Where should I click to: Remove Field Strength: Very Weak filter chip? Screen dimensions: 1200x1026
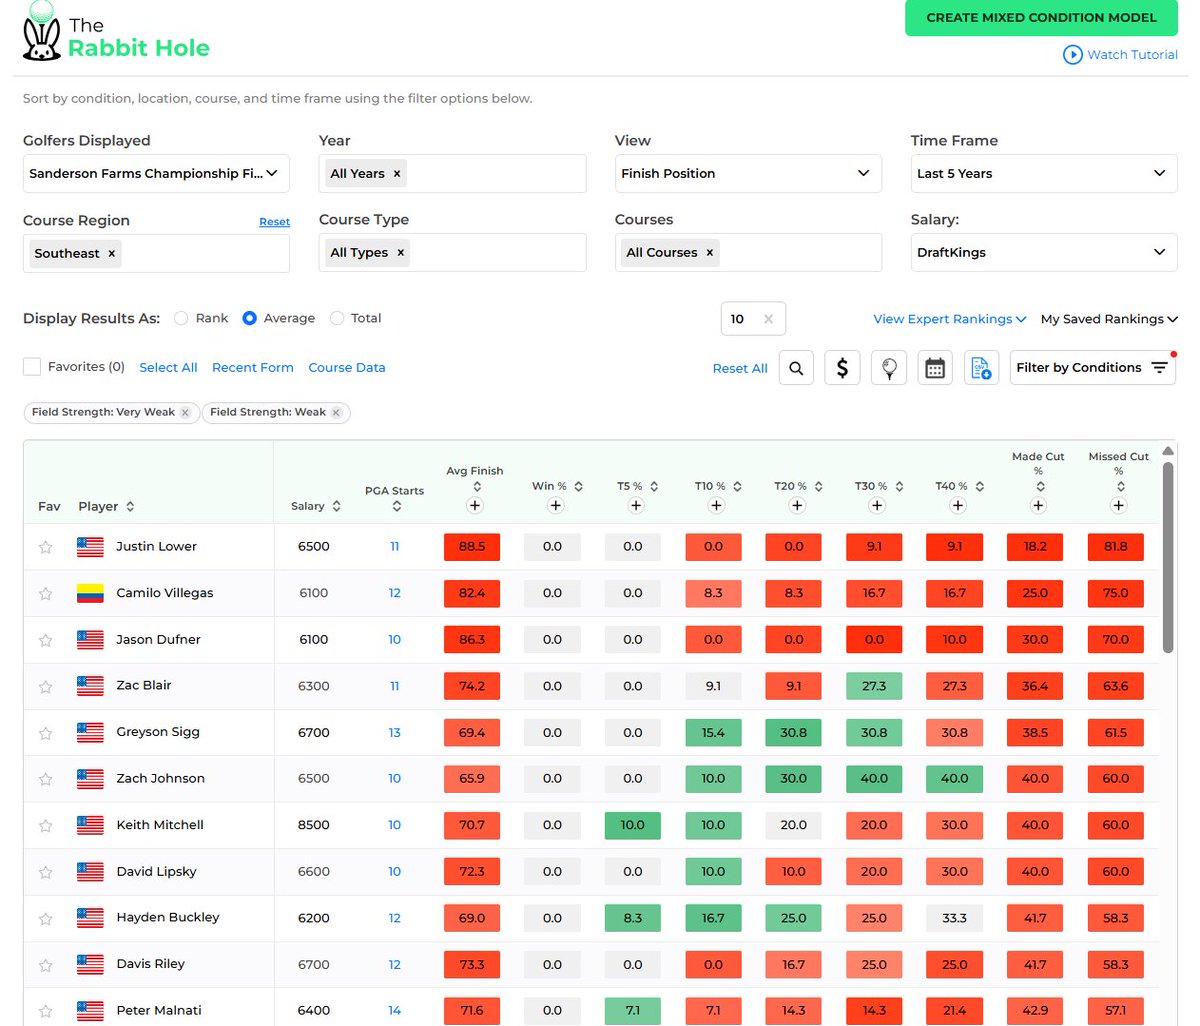pos(185,413)
